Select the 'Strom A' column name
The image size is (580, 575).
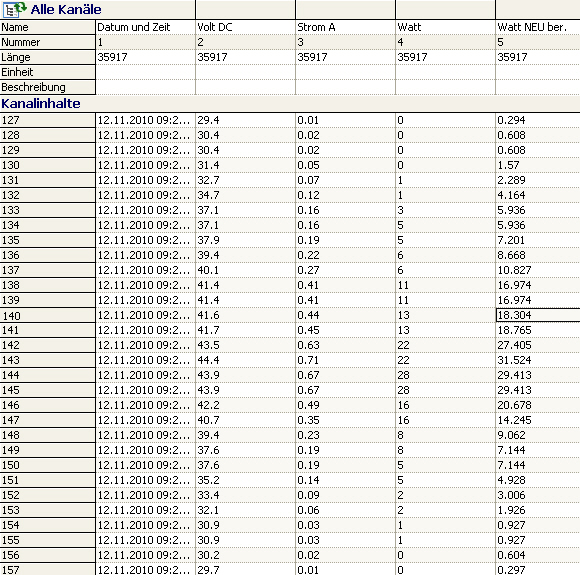click(x=316, y=27)
